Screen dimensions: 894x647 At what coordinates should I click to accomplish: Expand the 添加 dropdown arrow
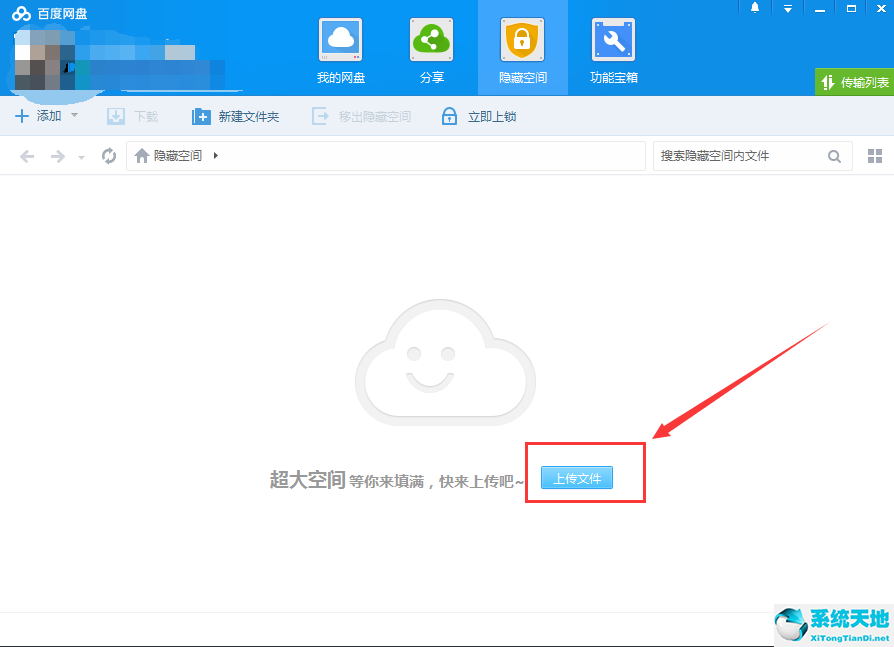[74, 116]
